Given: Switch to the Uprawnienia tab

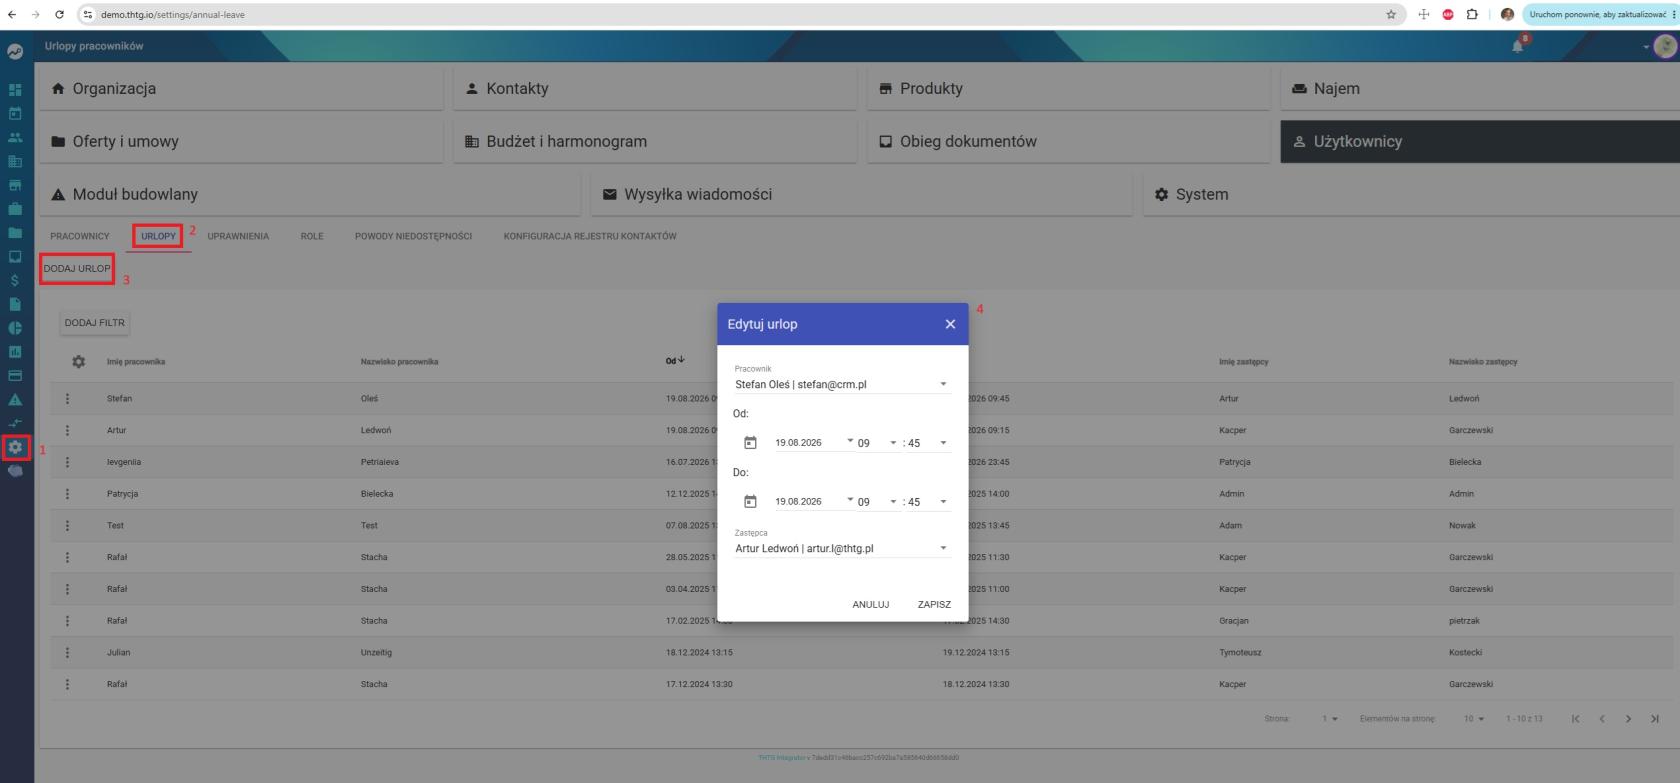Looking at the screenshot, I should click(x=238, y=236).
